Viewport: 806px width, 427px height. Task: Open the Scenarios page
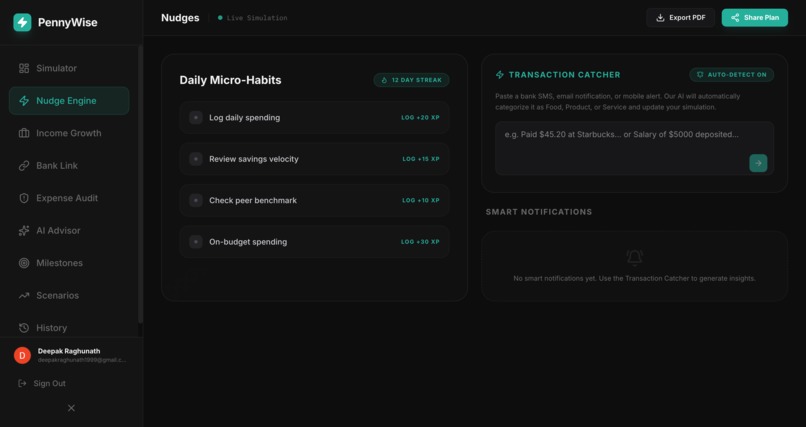click(x=69, y=295)
